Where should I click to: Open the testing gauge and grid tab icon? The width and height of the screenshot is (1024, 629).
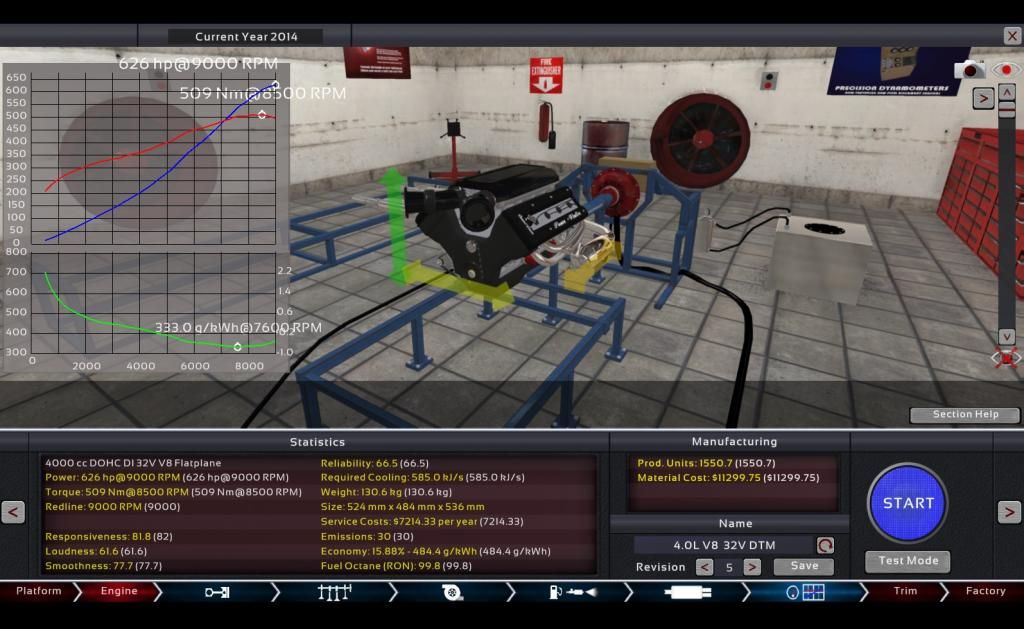[x=805, y=592]
